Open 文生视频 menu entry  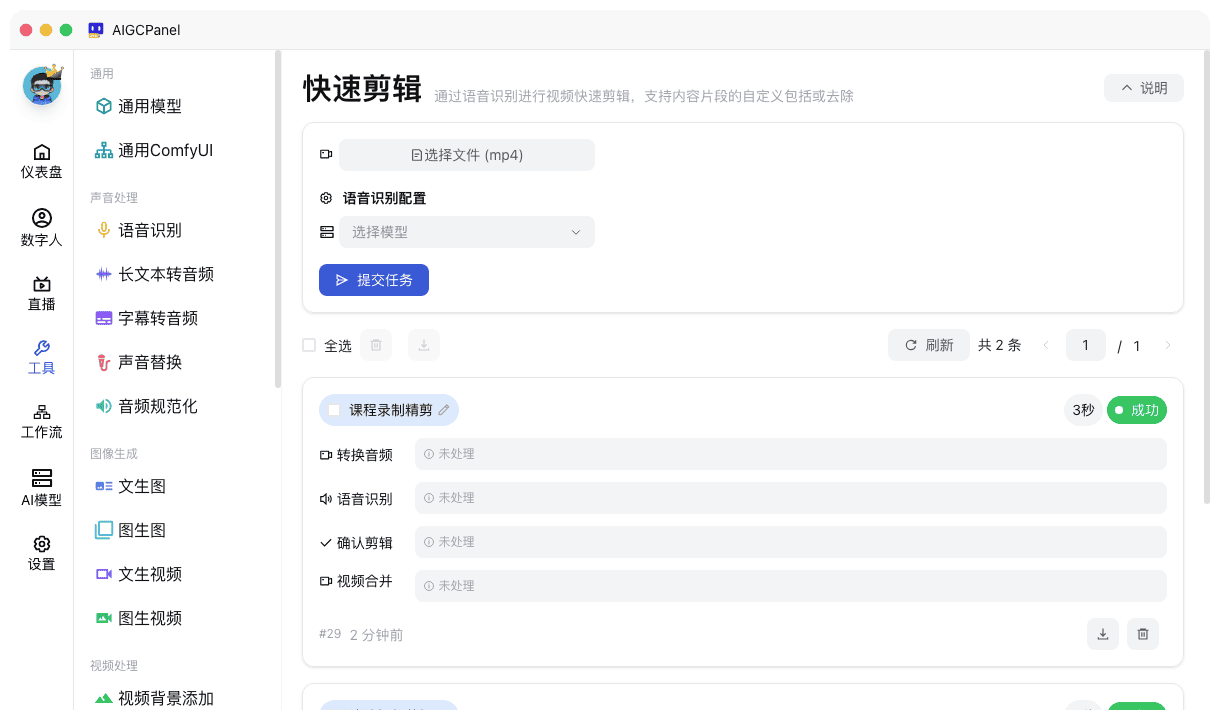150,574
